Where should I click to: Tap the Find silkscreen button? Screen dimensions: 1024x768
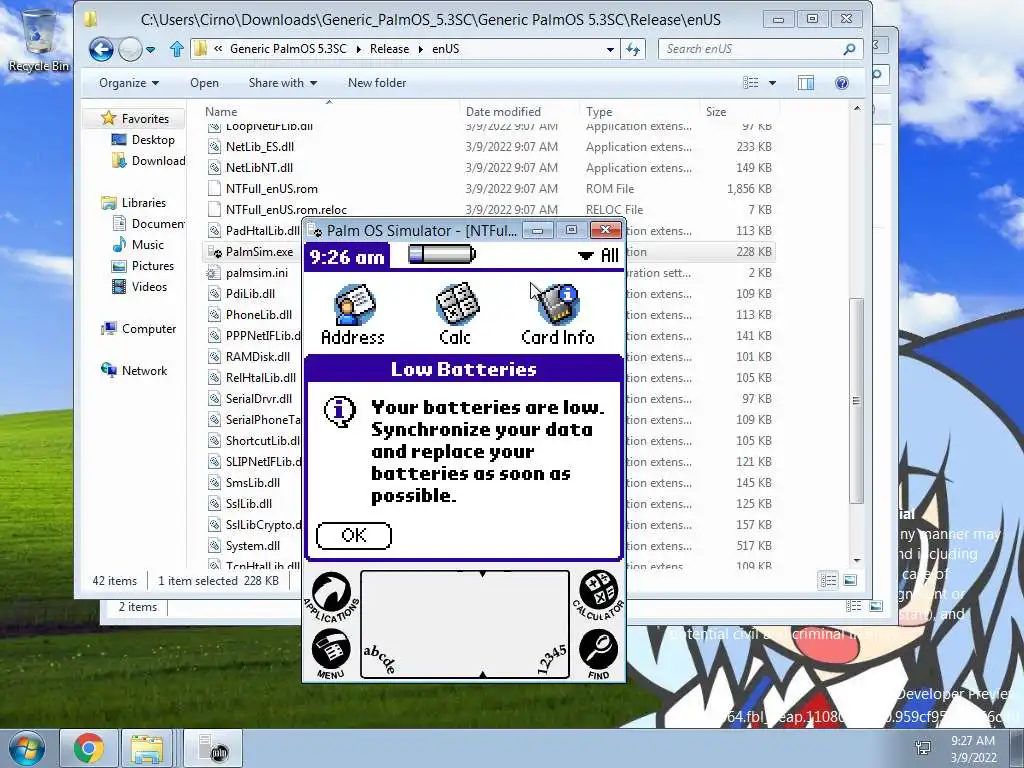point(598,654)
